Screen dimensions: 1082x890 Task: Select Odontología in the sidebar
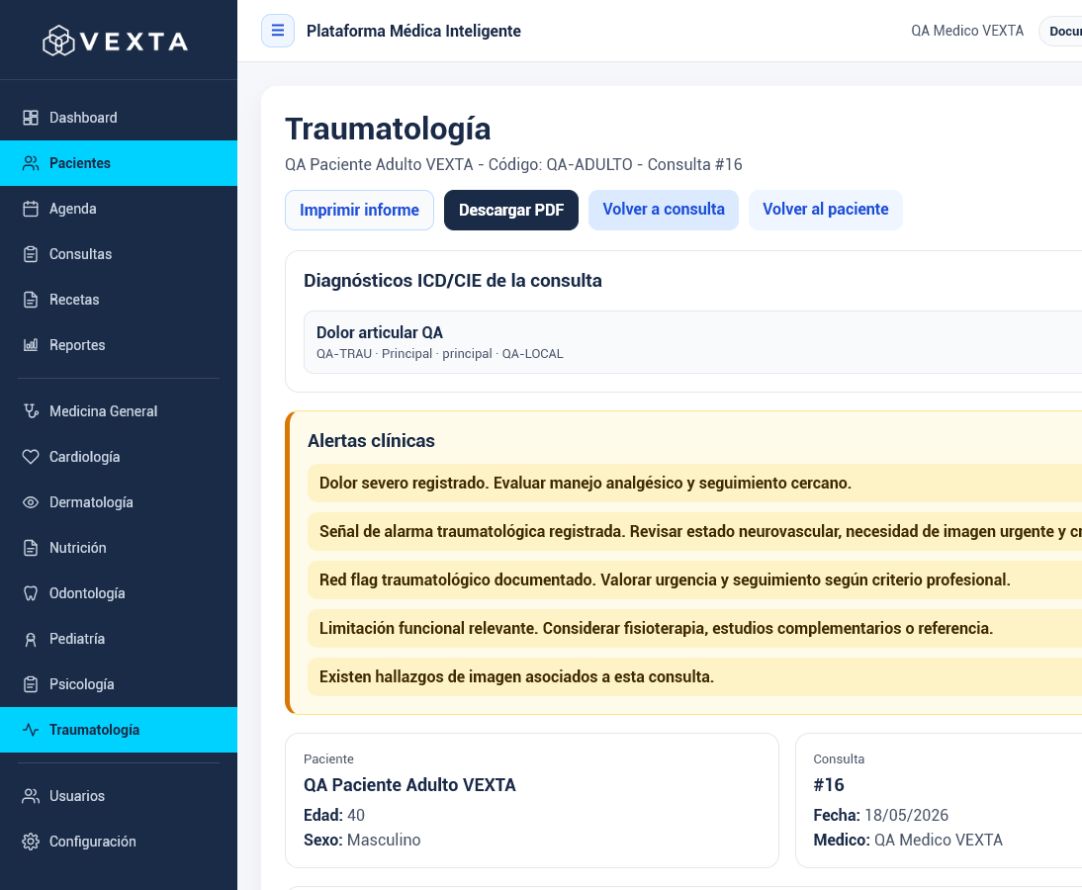[119, 593]
